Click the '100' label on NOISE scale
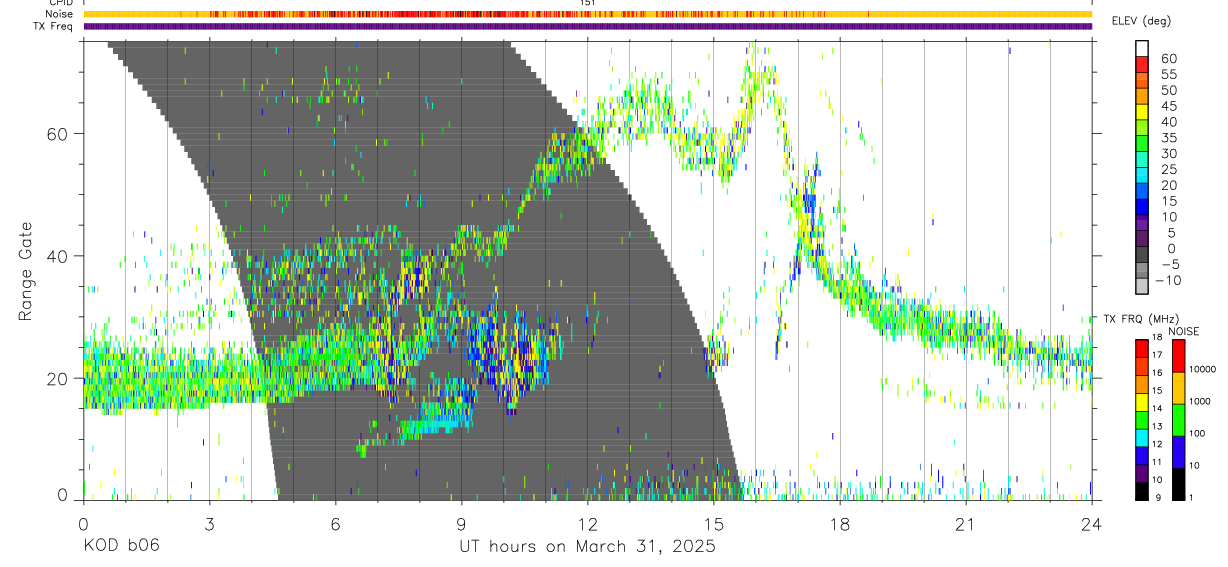Image resolution: width=1228 pixels, height=567 pixels. click(1198, 434)
